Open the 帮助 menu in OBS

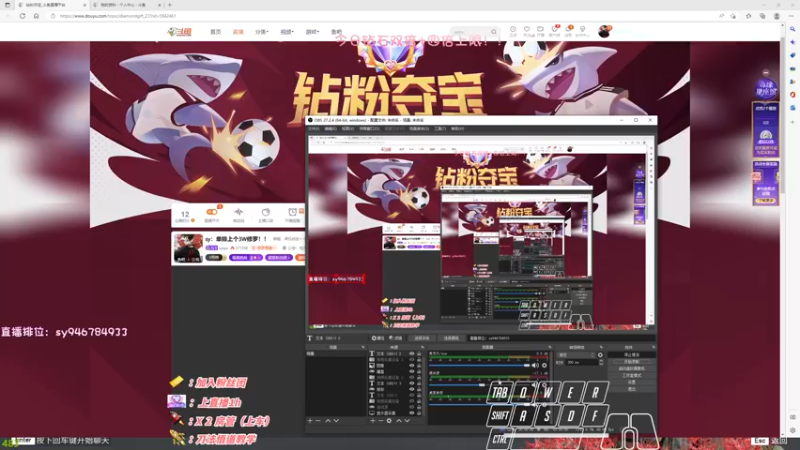click(457, 129)
